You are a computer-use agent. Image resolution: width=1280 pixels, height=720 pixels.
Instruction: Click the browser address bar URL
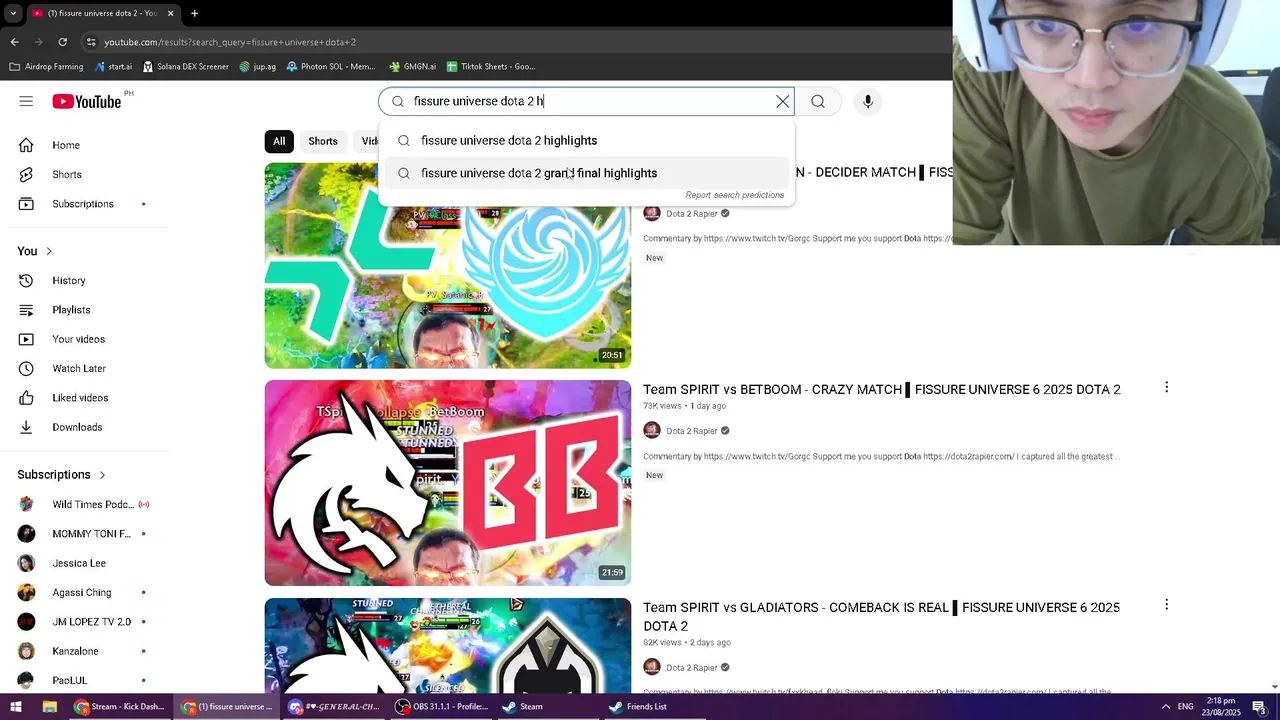(230, 42)
